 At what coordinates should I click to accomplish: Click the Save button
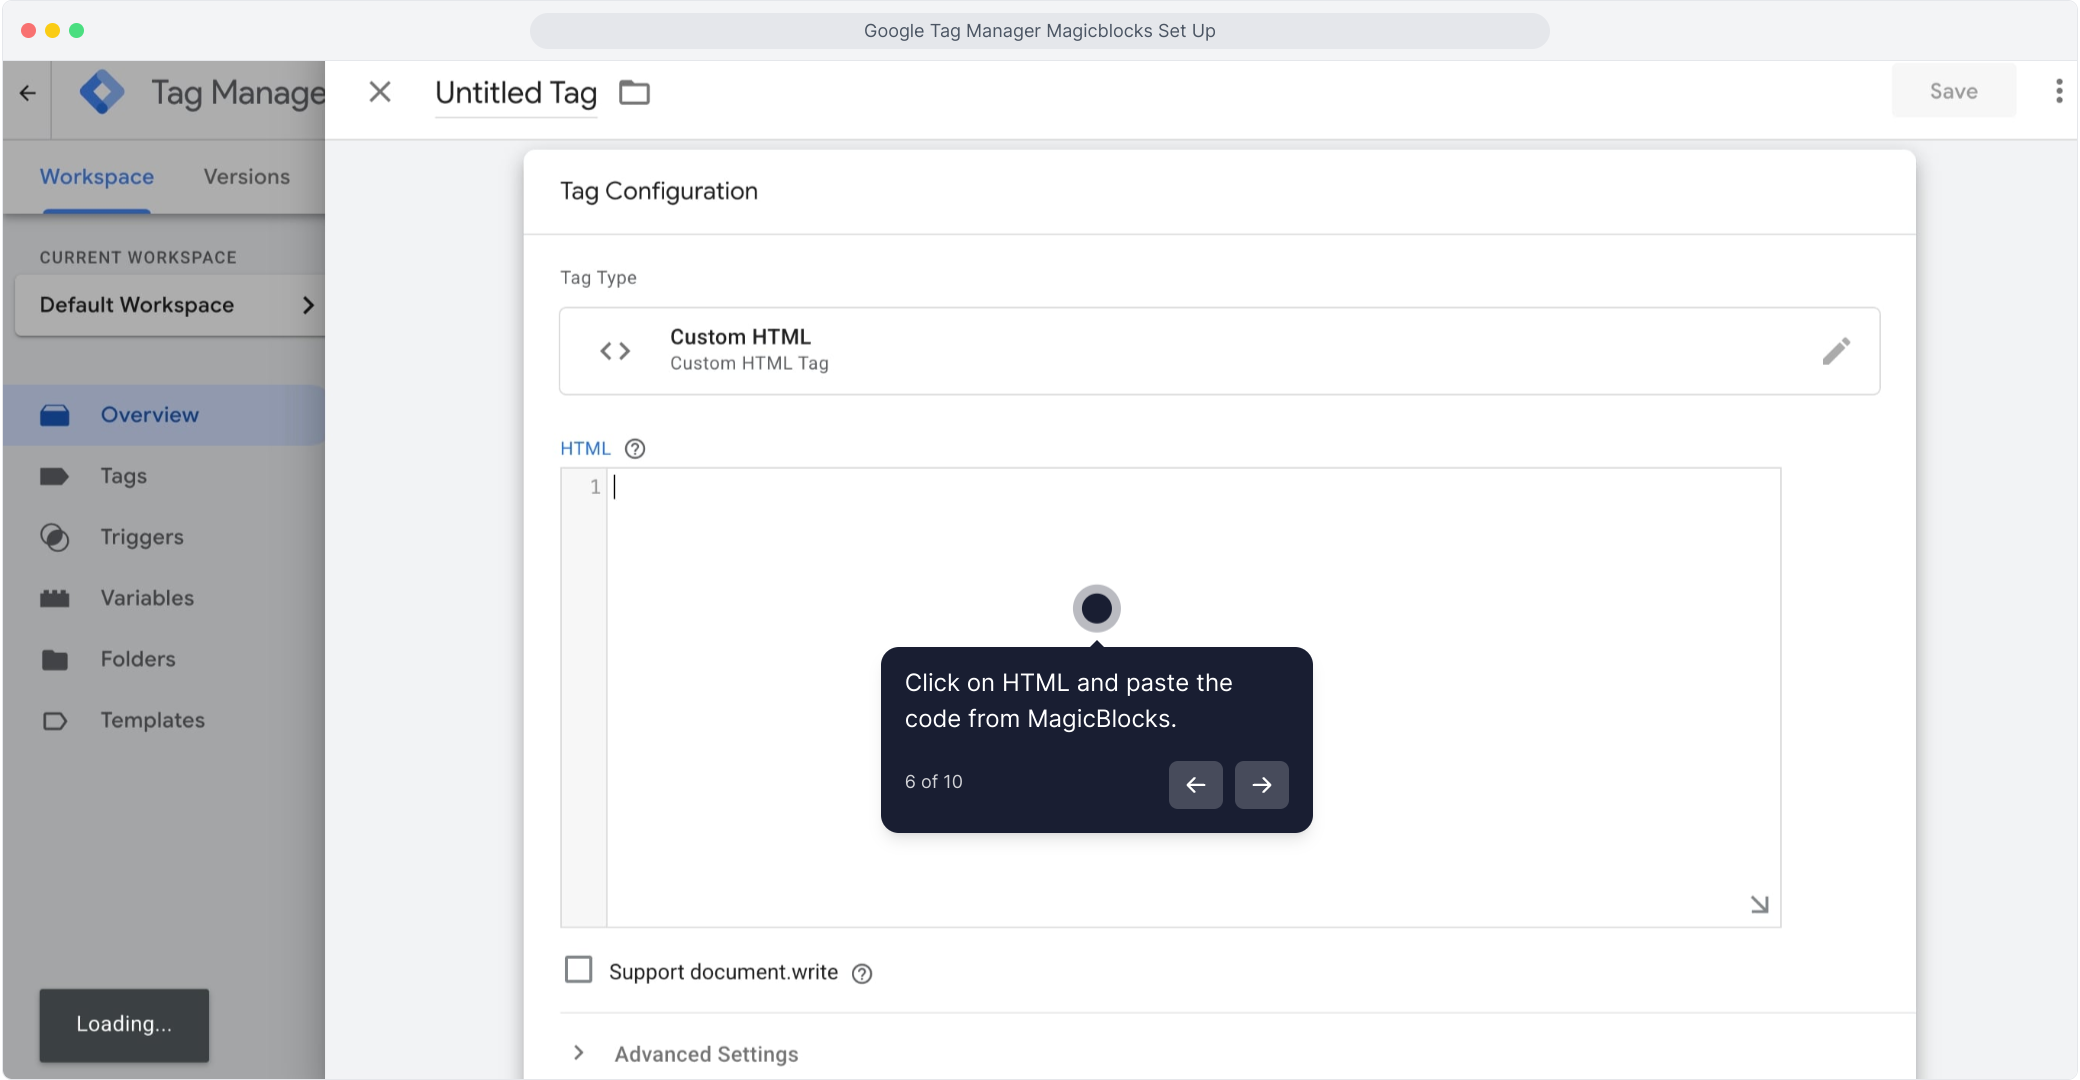1953,91
